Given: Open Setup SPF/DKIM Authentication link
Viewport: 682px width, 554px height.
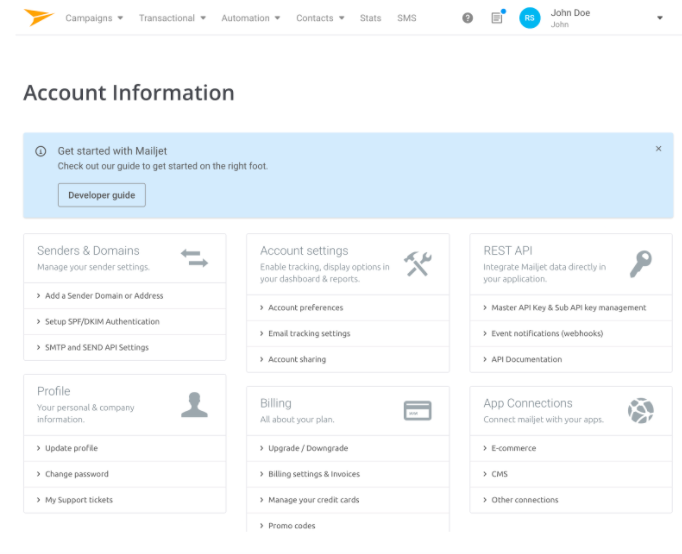Looking at the screenshot, I should pos(102,322).
